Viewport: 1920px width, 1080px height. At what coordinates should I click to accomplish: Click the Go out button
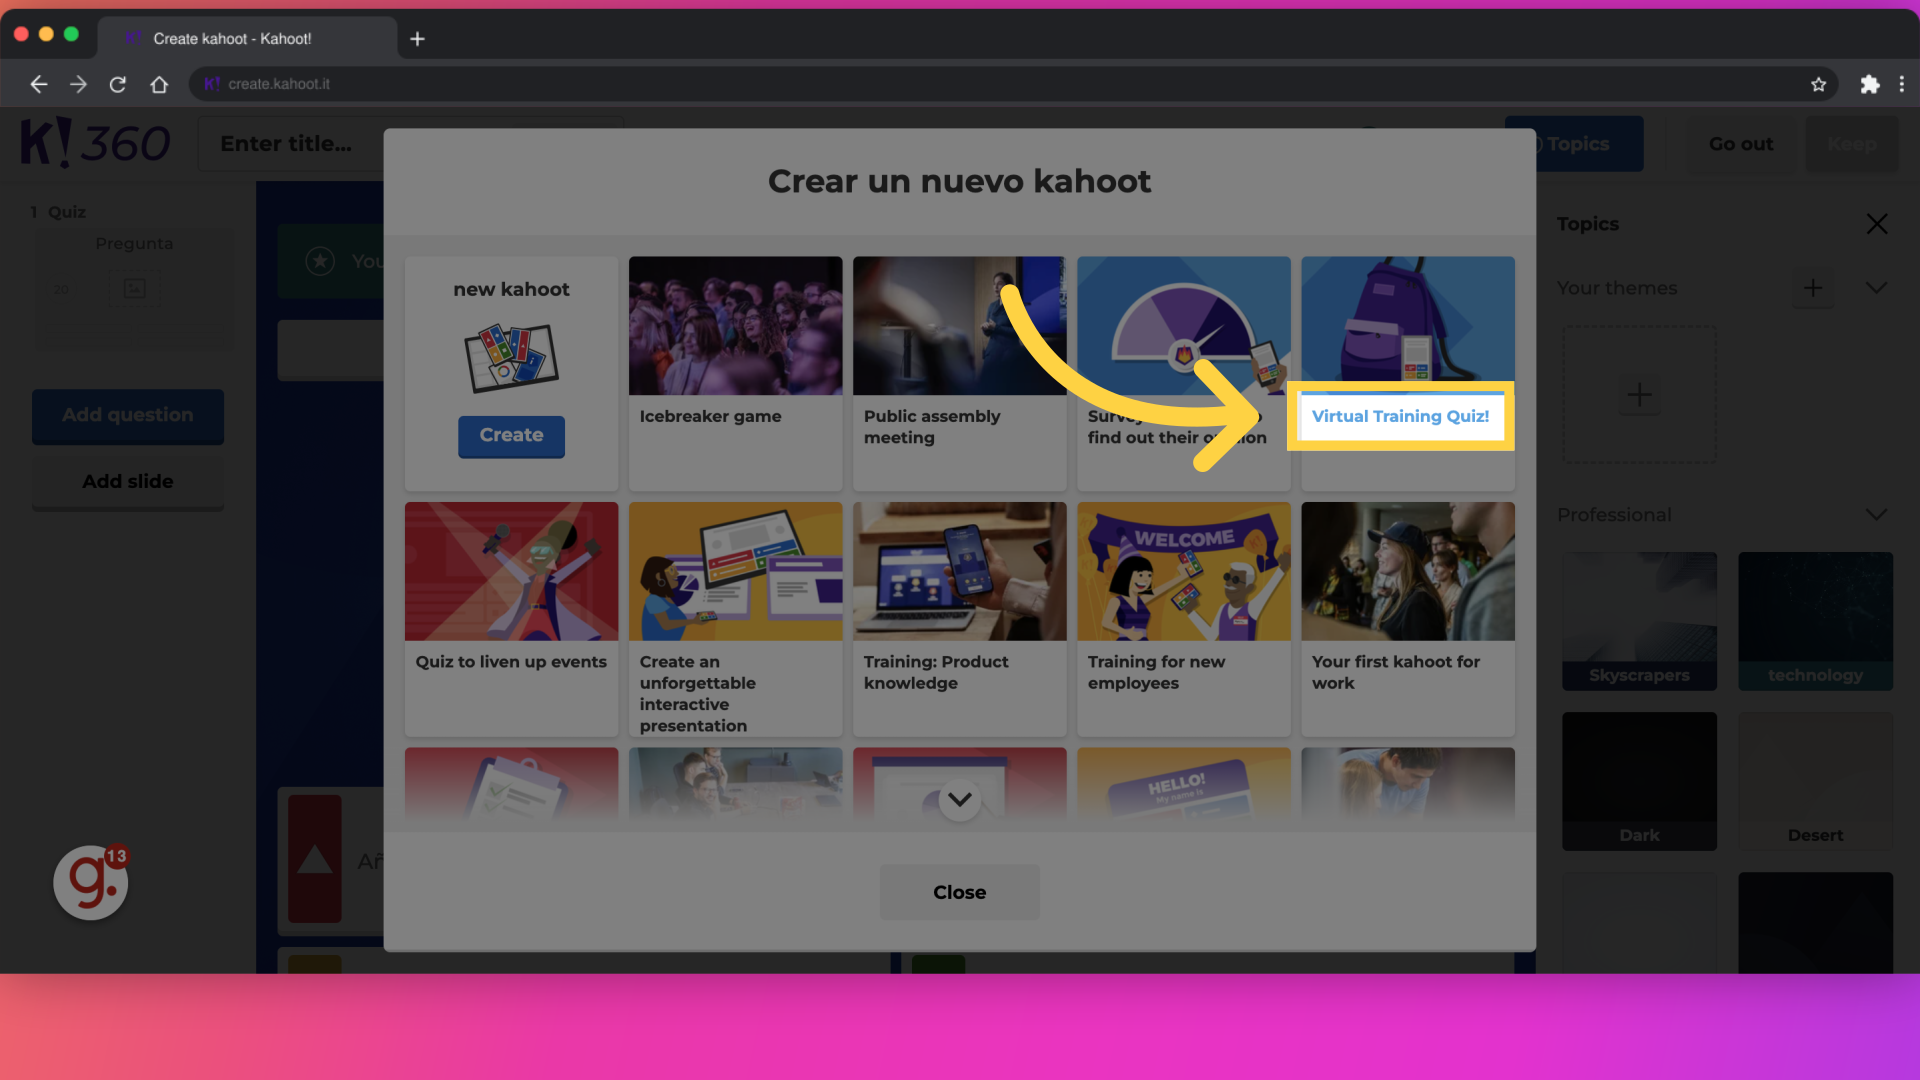tap(1741, 144)
